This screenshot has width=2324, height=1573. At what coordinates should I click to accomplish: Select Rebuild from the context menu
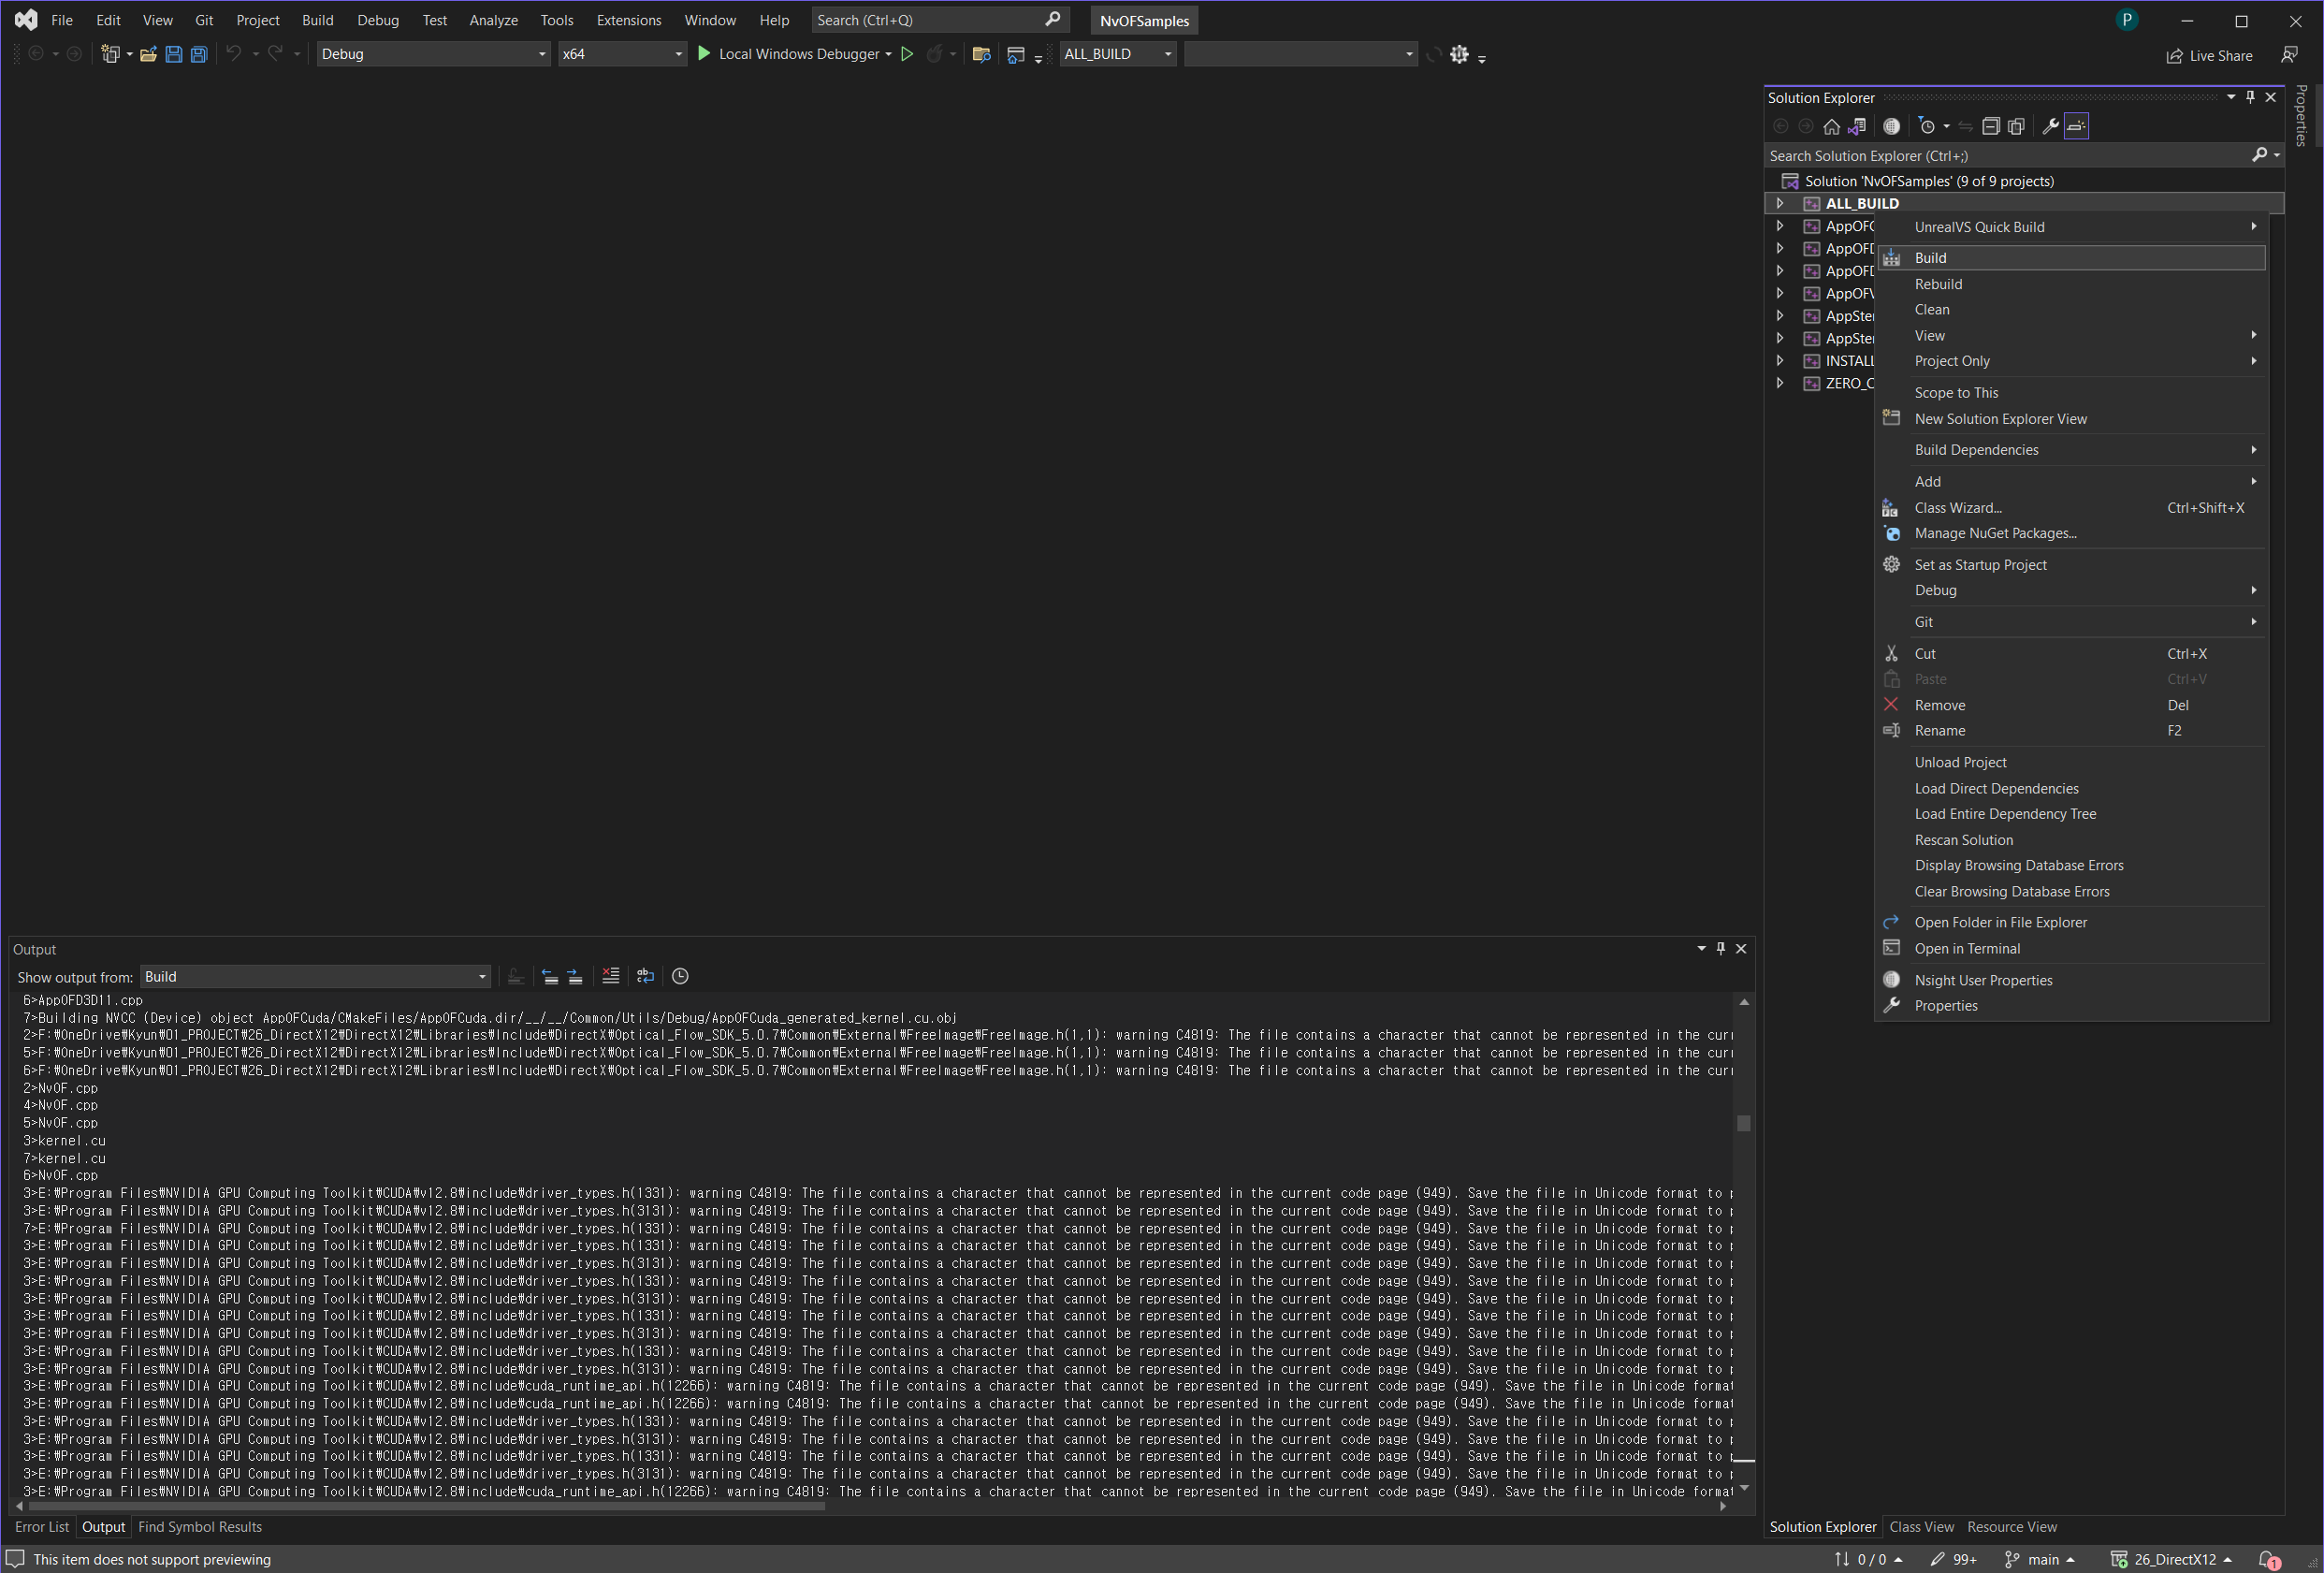tap(1937, 284)
